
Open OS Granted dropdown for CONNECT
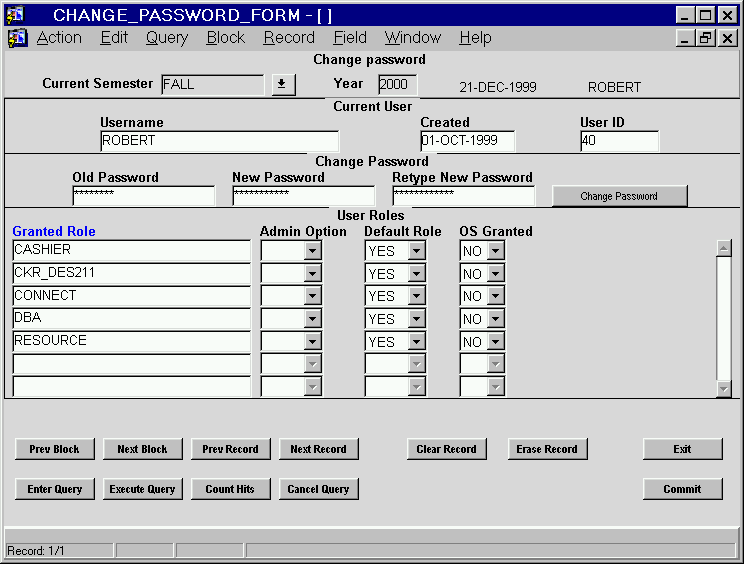pyautogui.click(x=496, y=296)
